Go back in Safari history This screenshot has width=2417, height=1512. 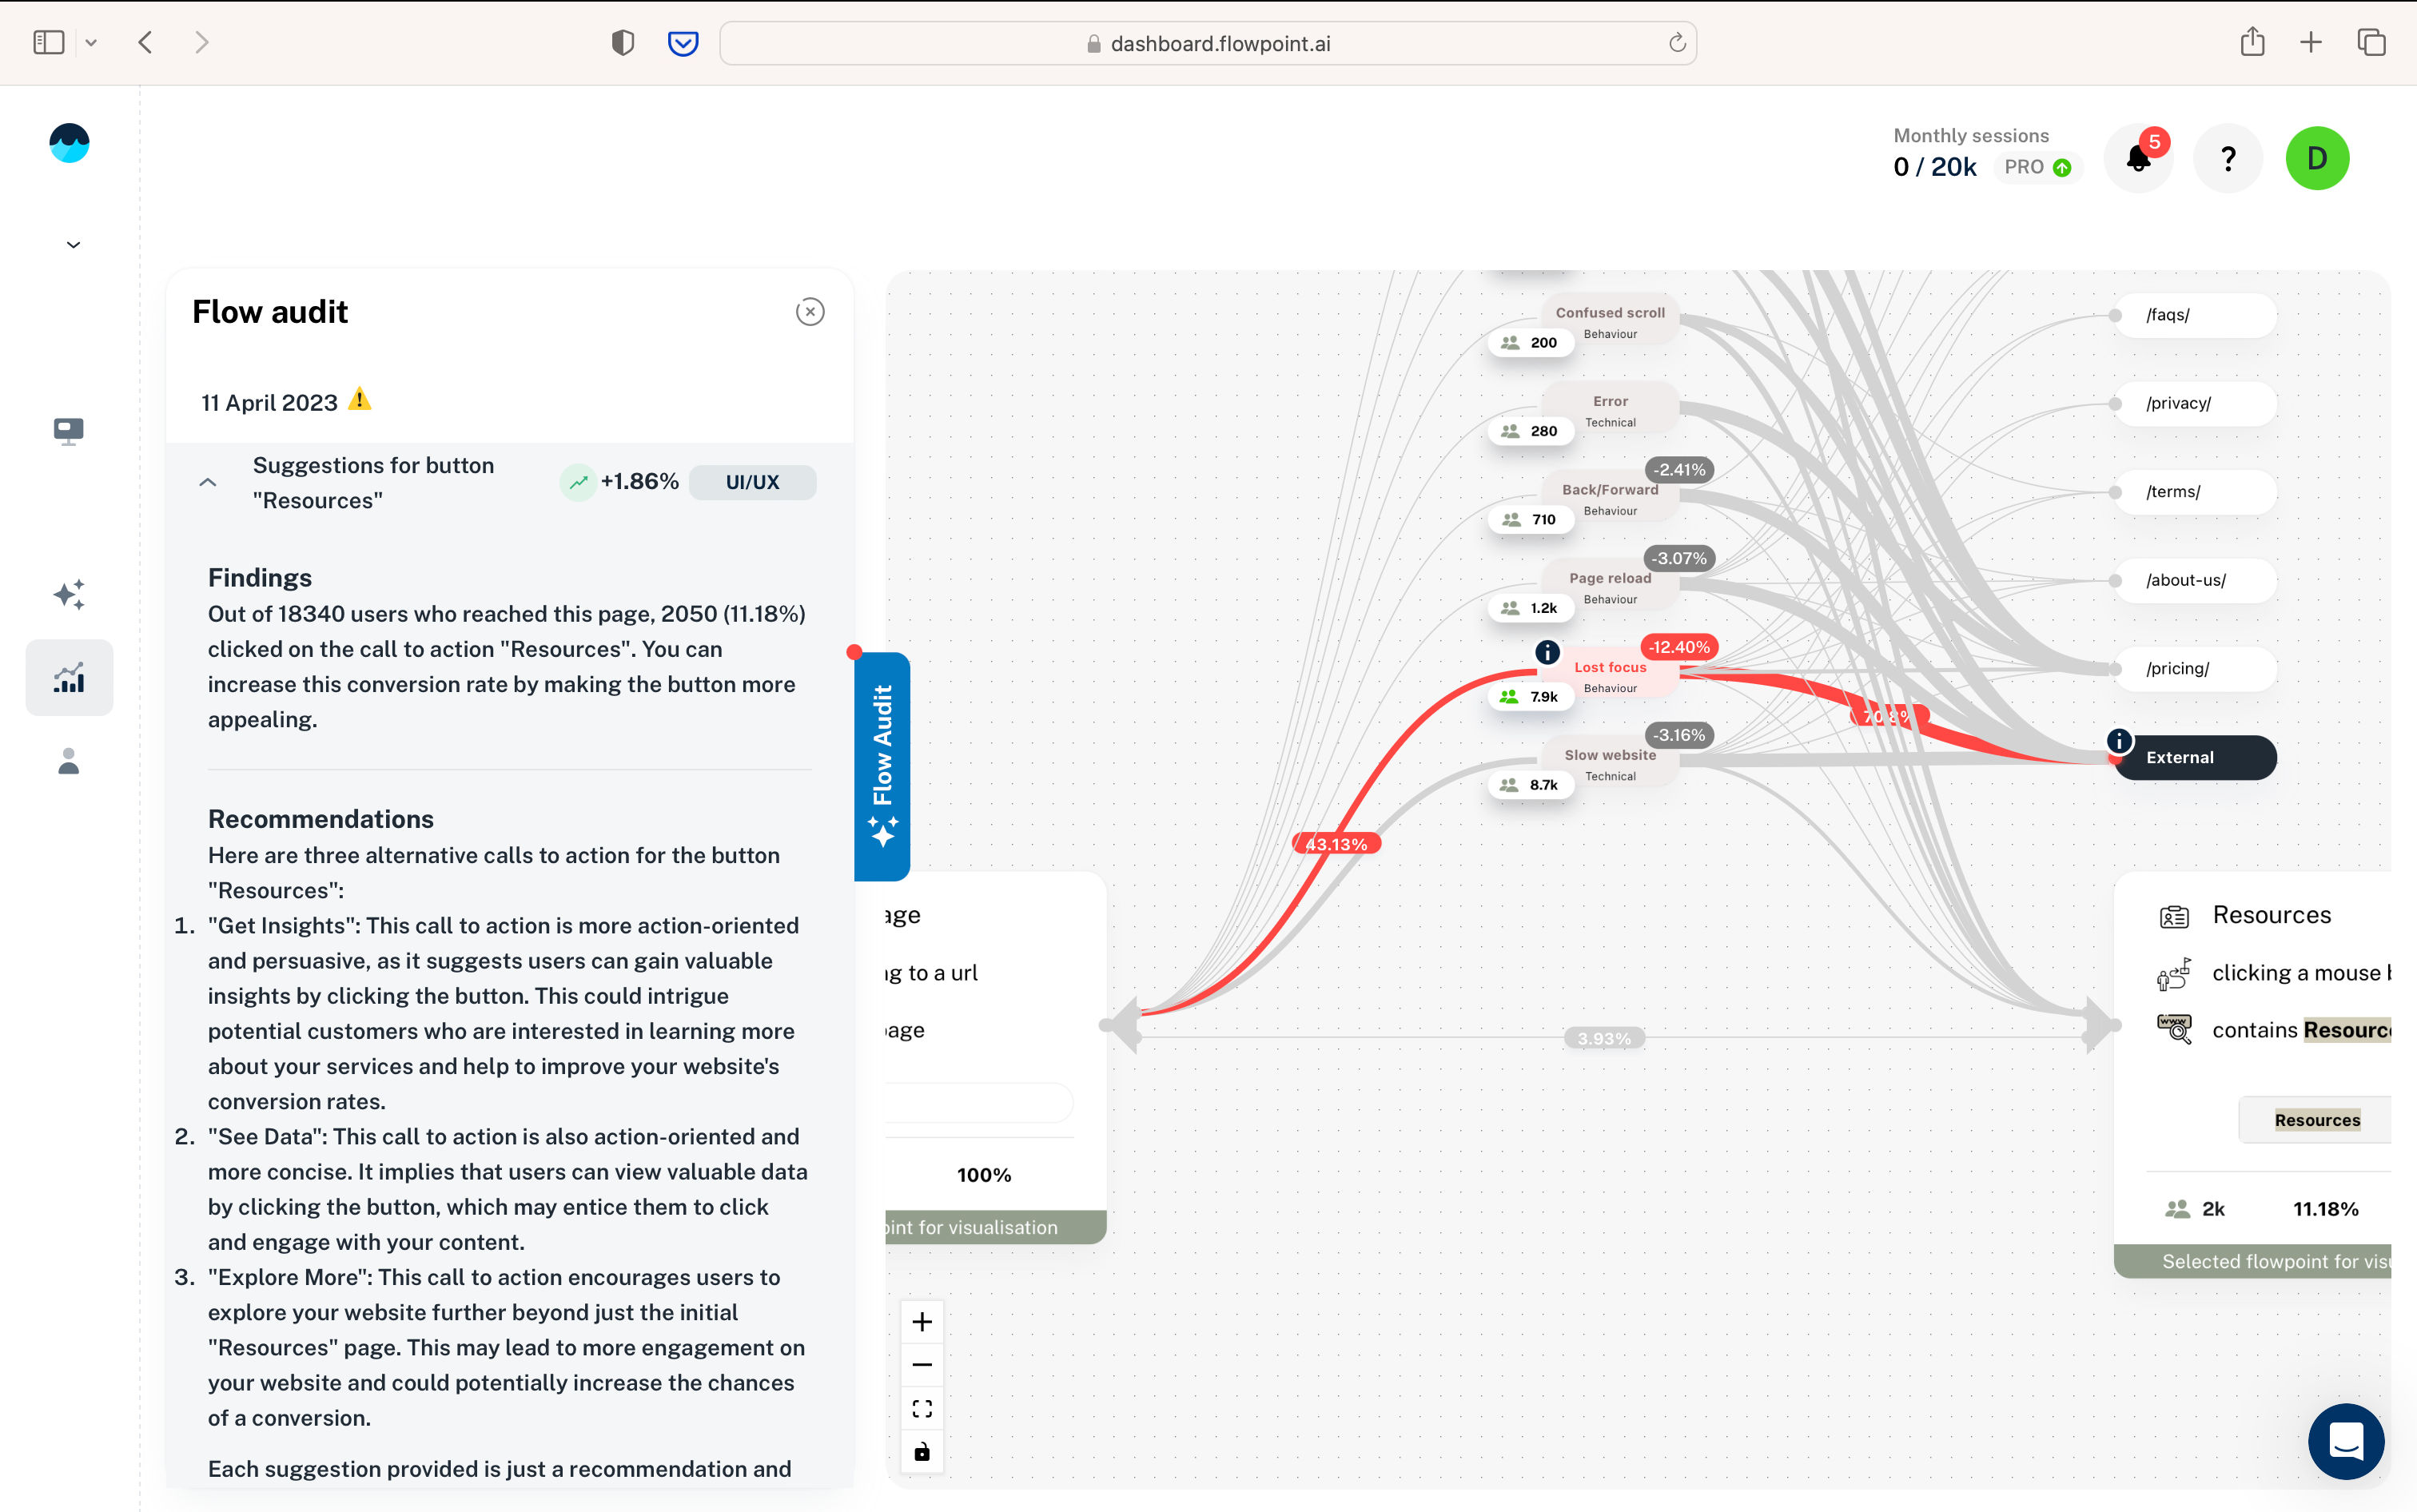click(x=146, y=42)
